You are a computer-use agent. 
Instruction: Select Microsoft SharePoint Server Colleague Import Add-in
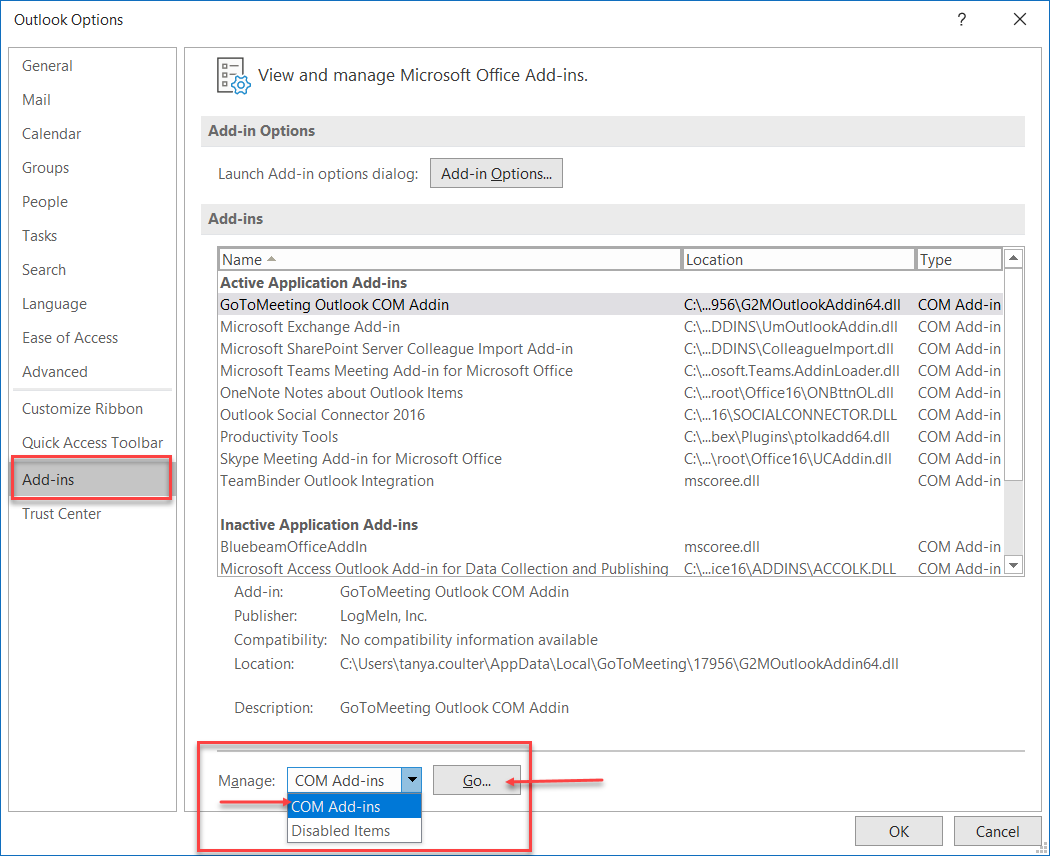click(x=610, y=349)
